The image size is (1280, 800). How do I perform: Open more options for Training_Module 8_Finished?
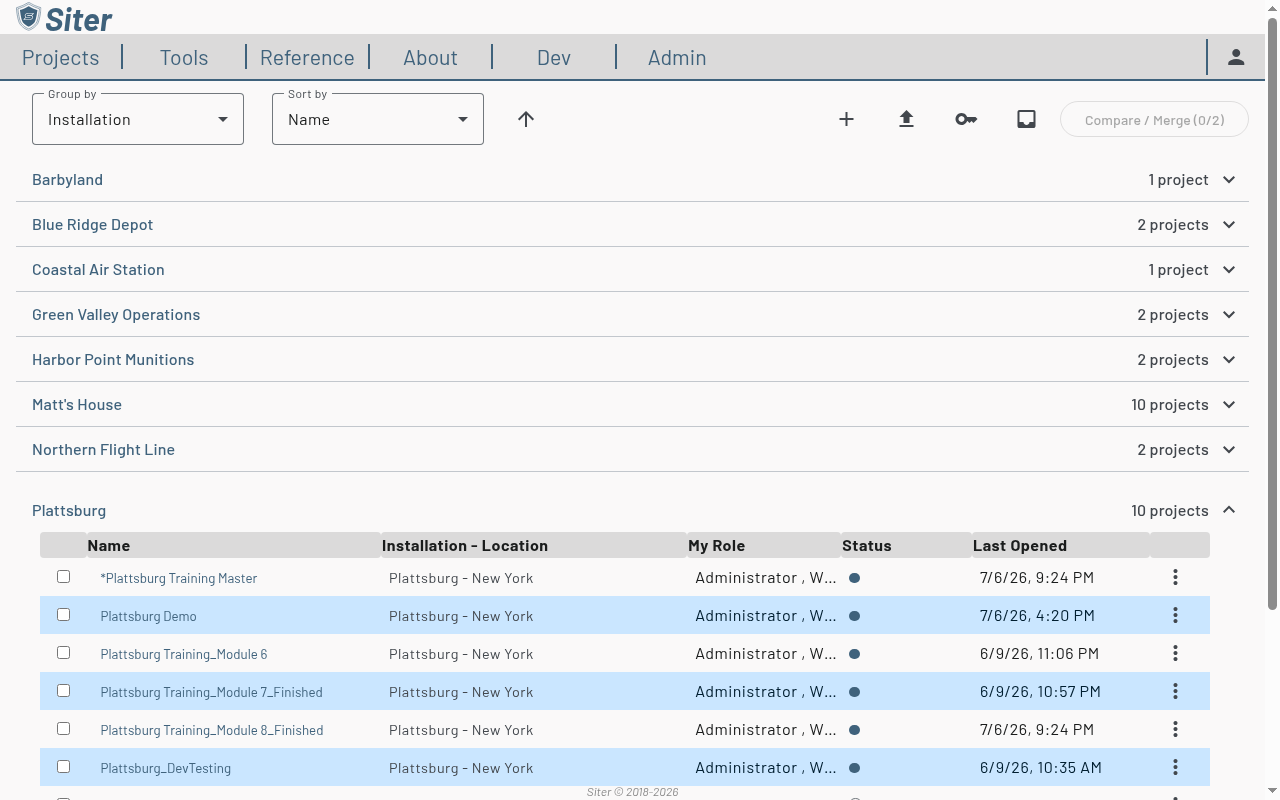click(1175, 729)
